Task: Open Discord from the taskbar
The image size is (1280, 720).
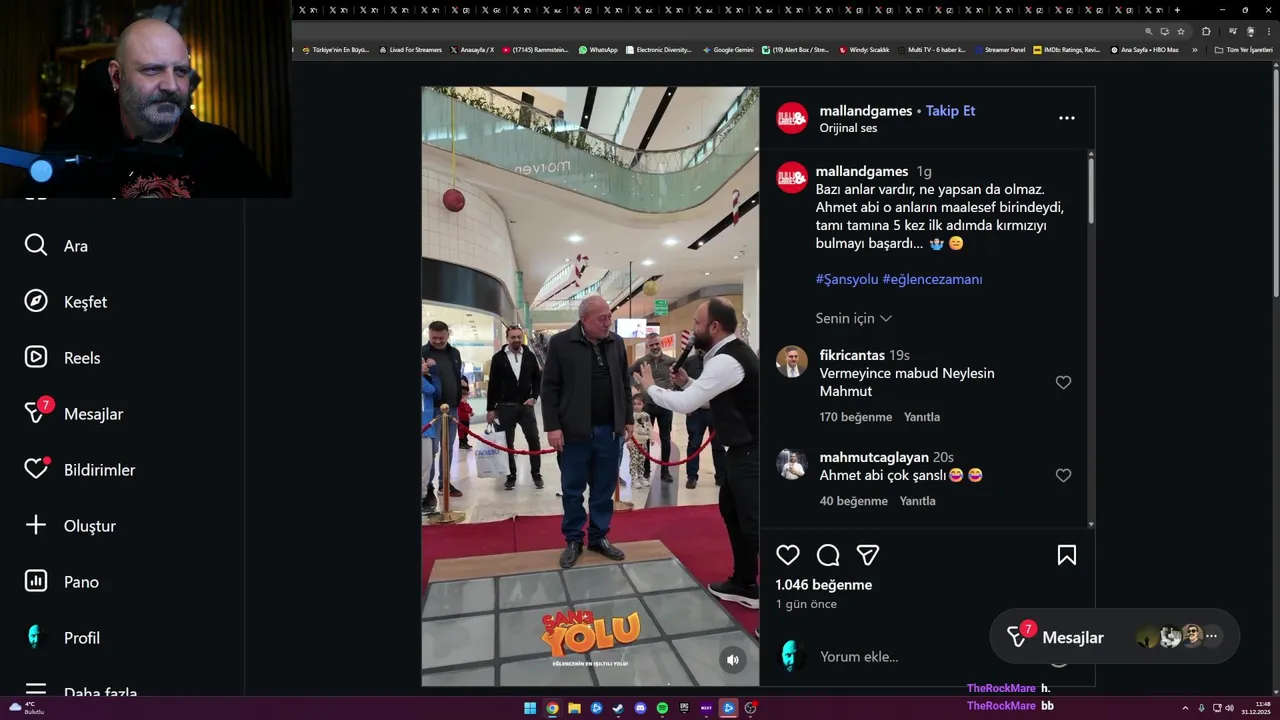Action: tap(640, 708)
